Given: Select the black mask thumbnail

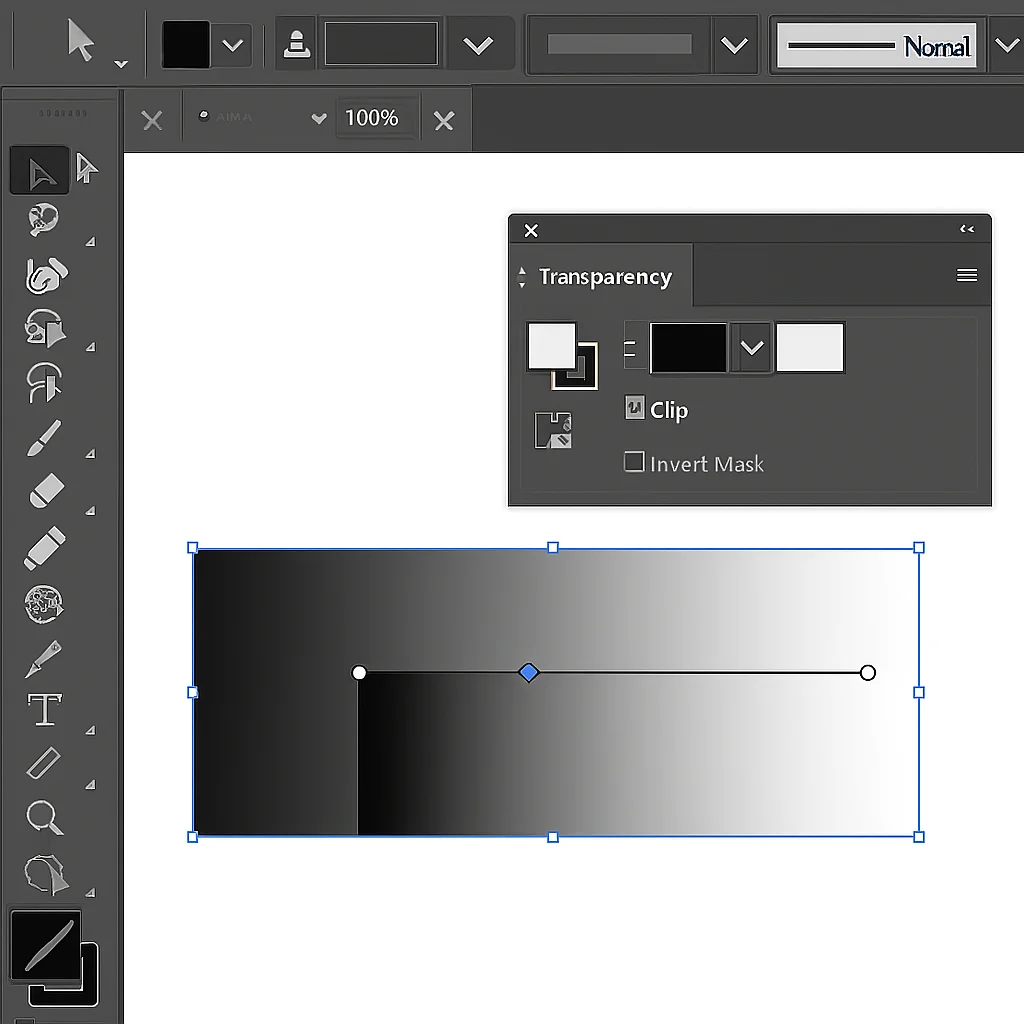Looking at the screenshot, I should click(689, 347).
